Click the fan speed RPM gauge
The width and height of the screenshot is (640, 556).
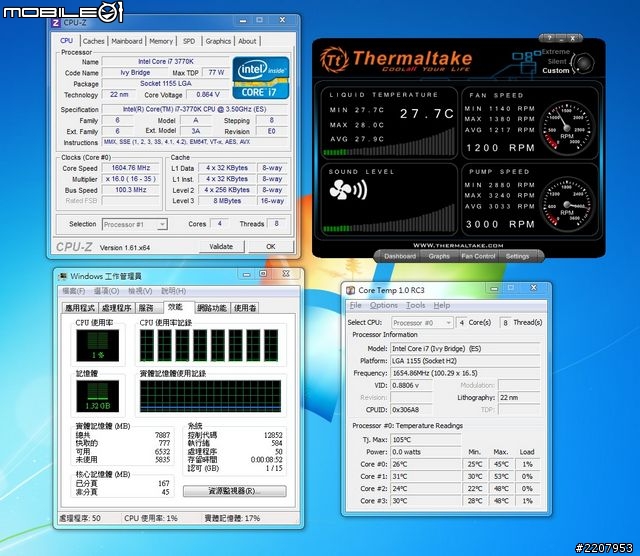click(567, 129)
